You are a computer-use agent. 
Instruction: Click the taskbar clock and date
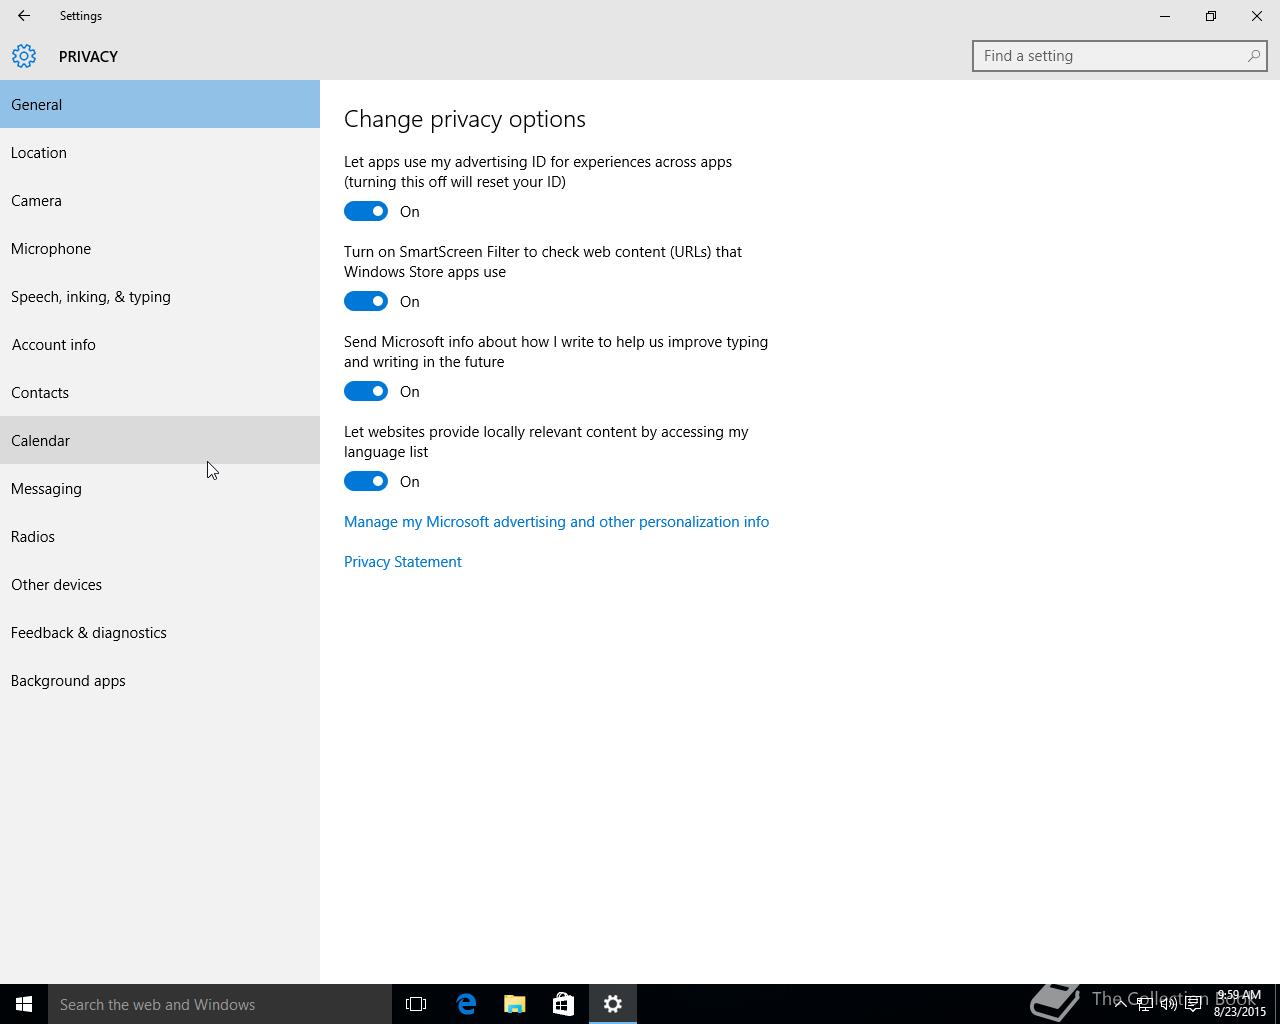pyautogui.click(x=1240, y=1004)
